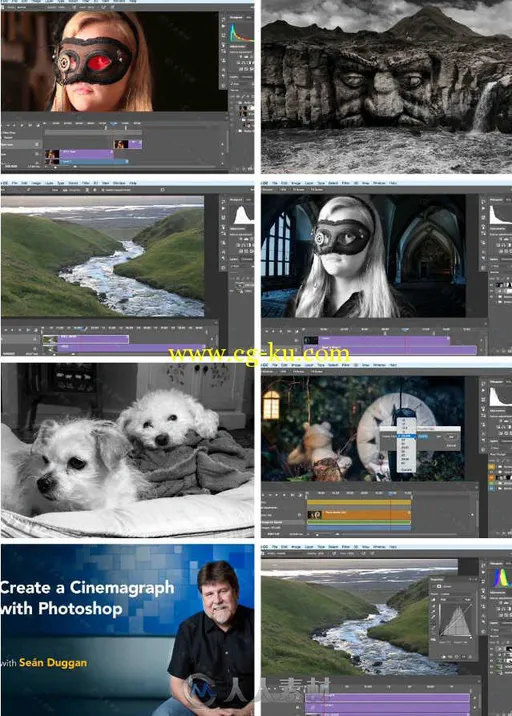Click the plus icon on red-mask upper track

click(x=223, y=145)
